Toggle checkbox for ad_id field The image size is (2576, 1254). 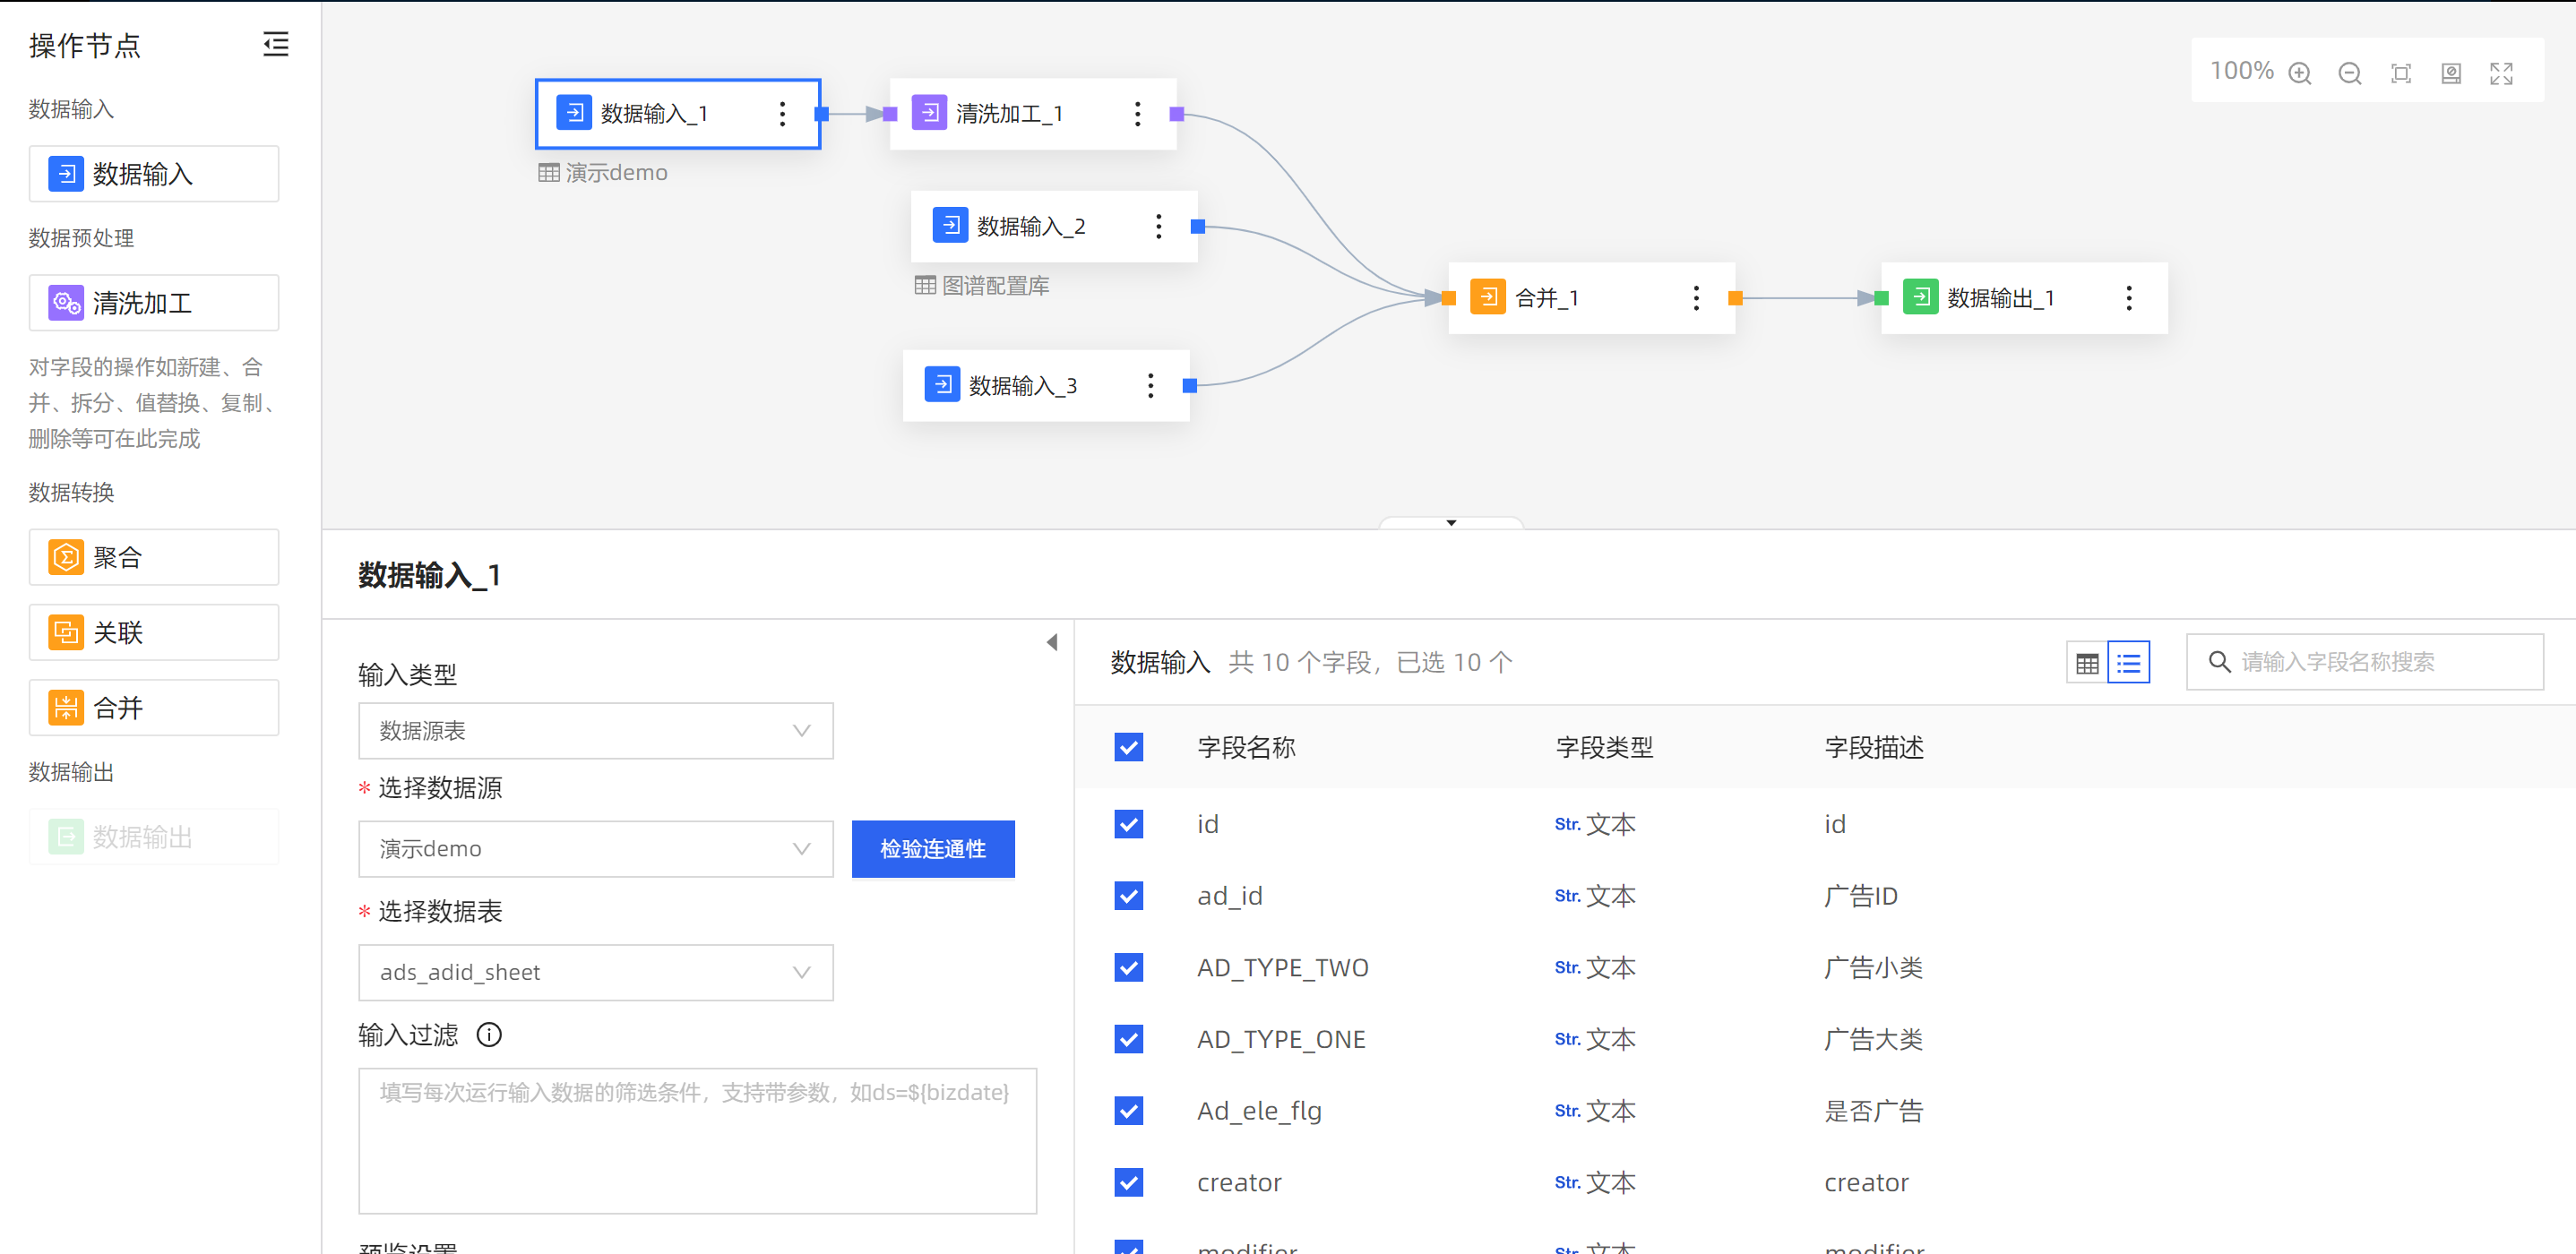pos(1130,895)
